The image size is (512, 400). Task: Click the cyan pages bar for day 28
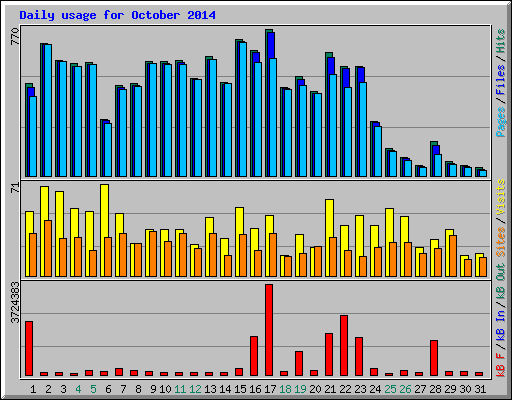[438, 166]
